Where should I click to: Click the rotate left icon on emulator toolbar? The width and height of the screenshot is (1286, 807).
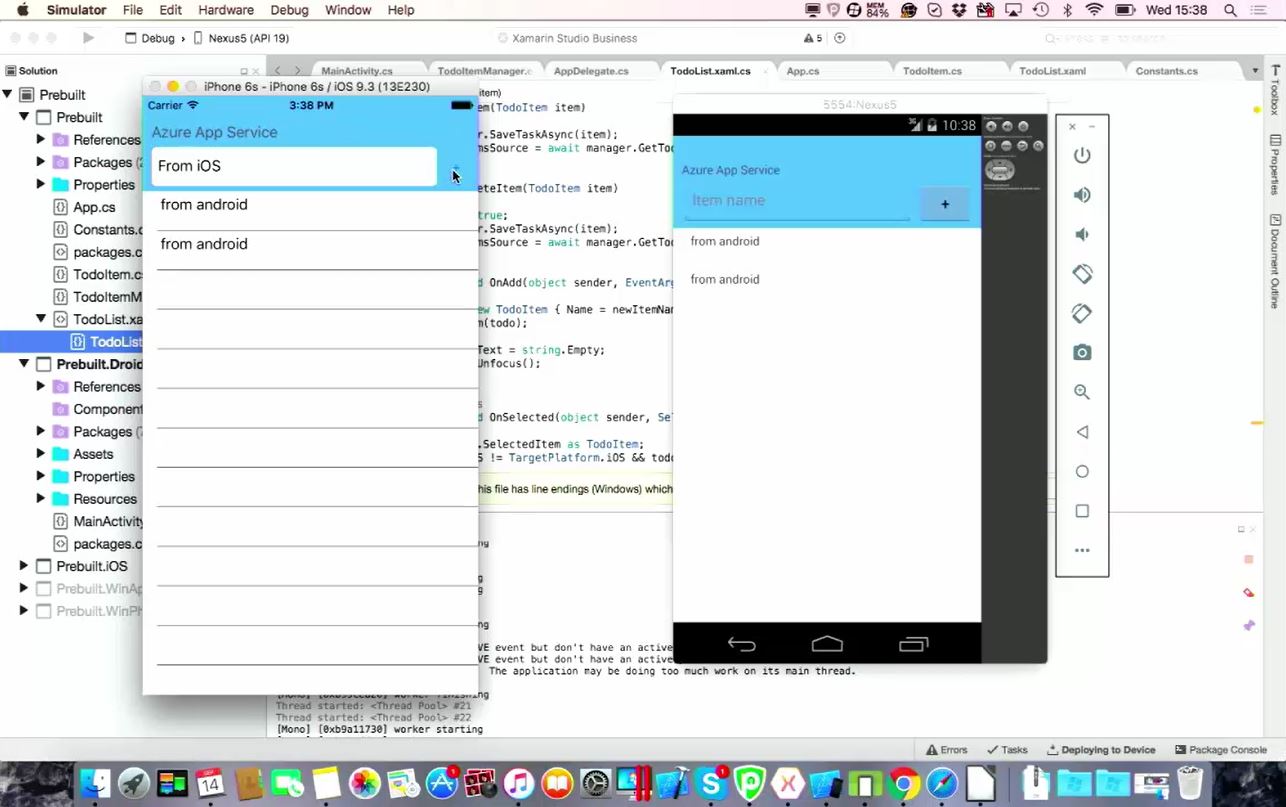(1082, 274)
